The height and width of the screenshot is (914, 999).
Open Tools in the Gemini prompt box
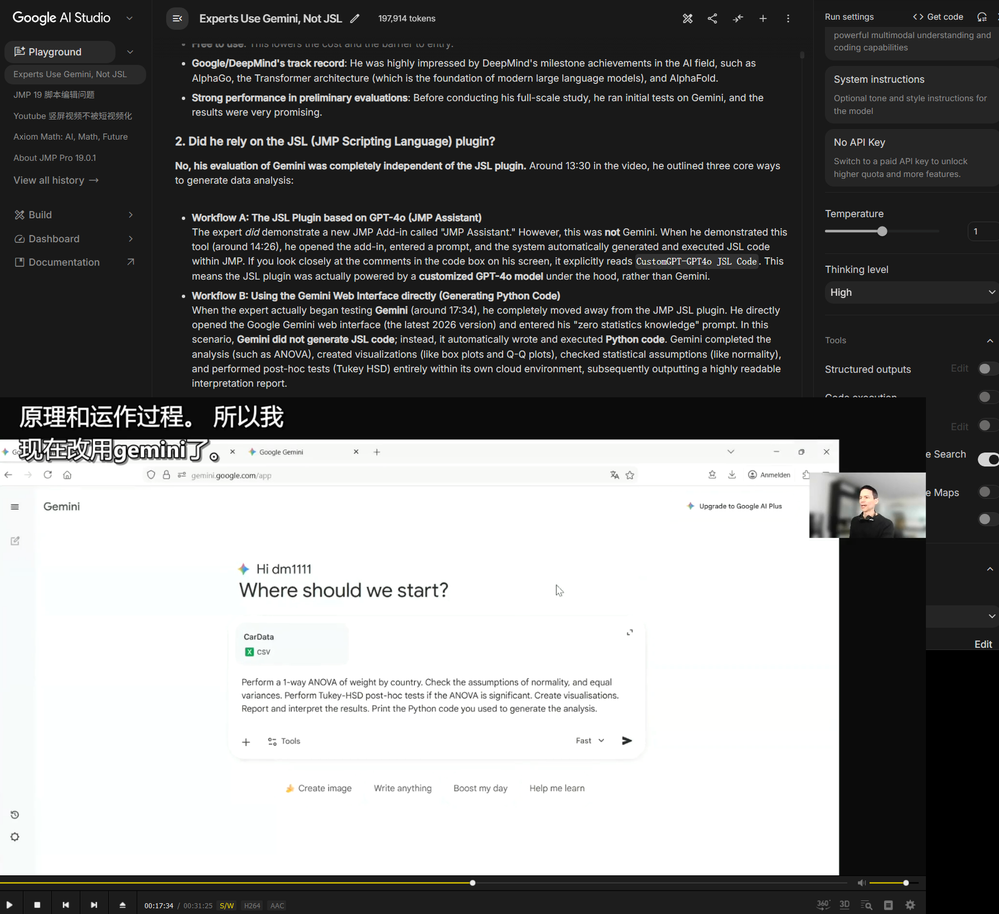click(284, 741)
